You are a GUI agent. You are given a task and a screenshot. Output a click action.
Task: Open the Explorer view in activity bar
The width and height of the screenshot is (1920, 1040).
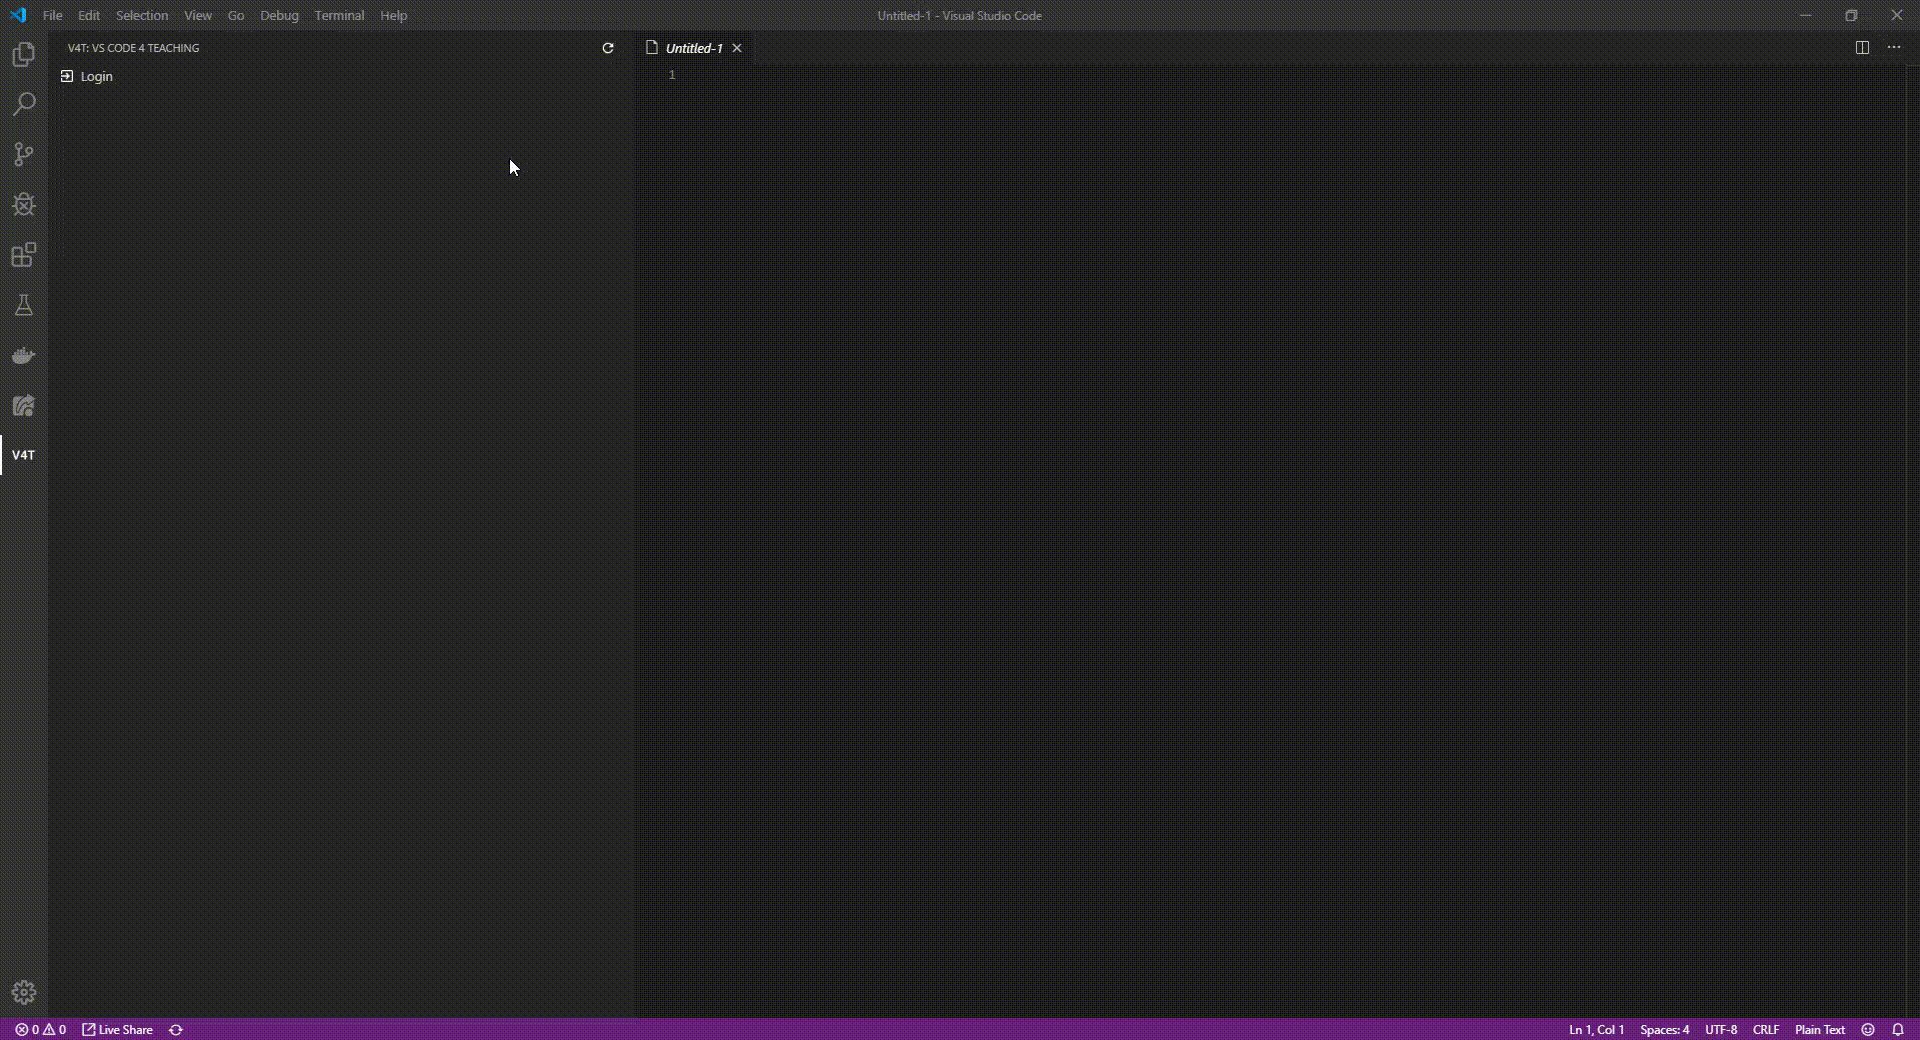click(24, 54)
